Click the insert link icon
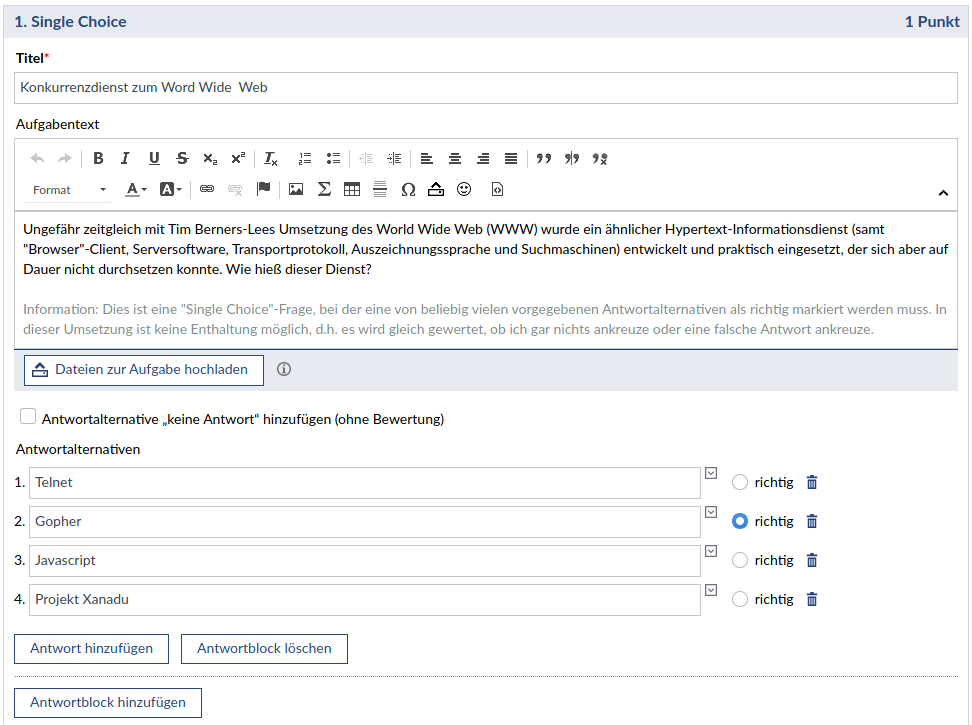The image size is (972, 725). pos(207,189)
